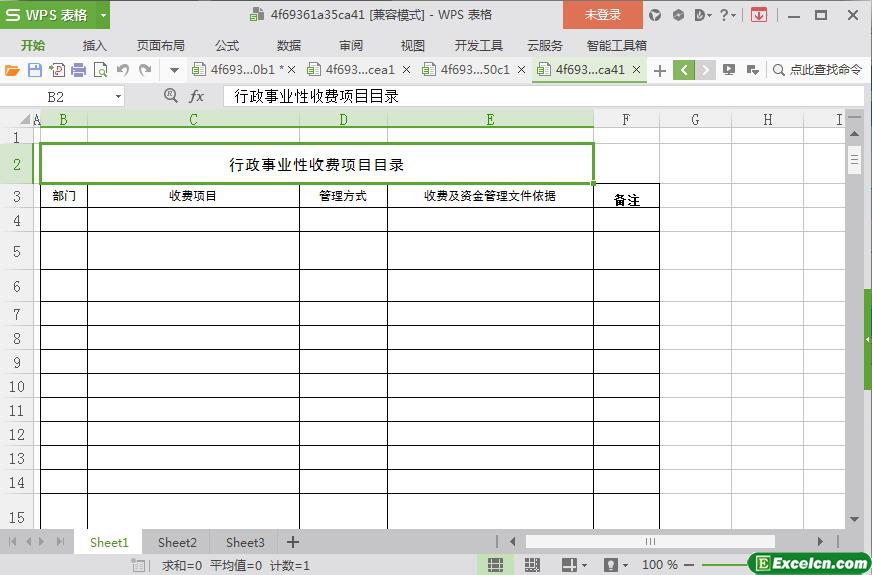Go to next document tab with gray arrow
The height and width of the screenshot is (575, 872).
(705, 70)
